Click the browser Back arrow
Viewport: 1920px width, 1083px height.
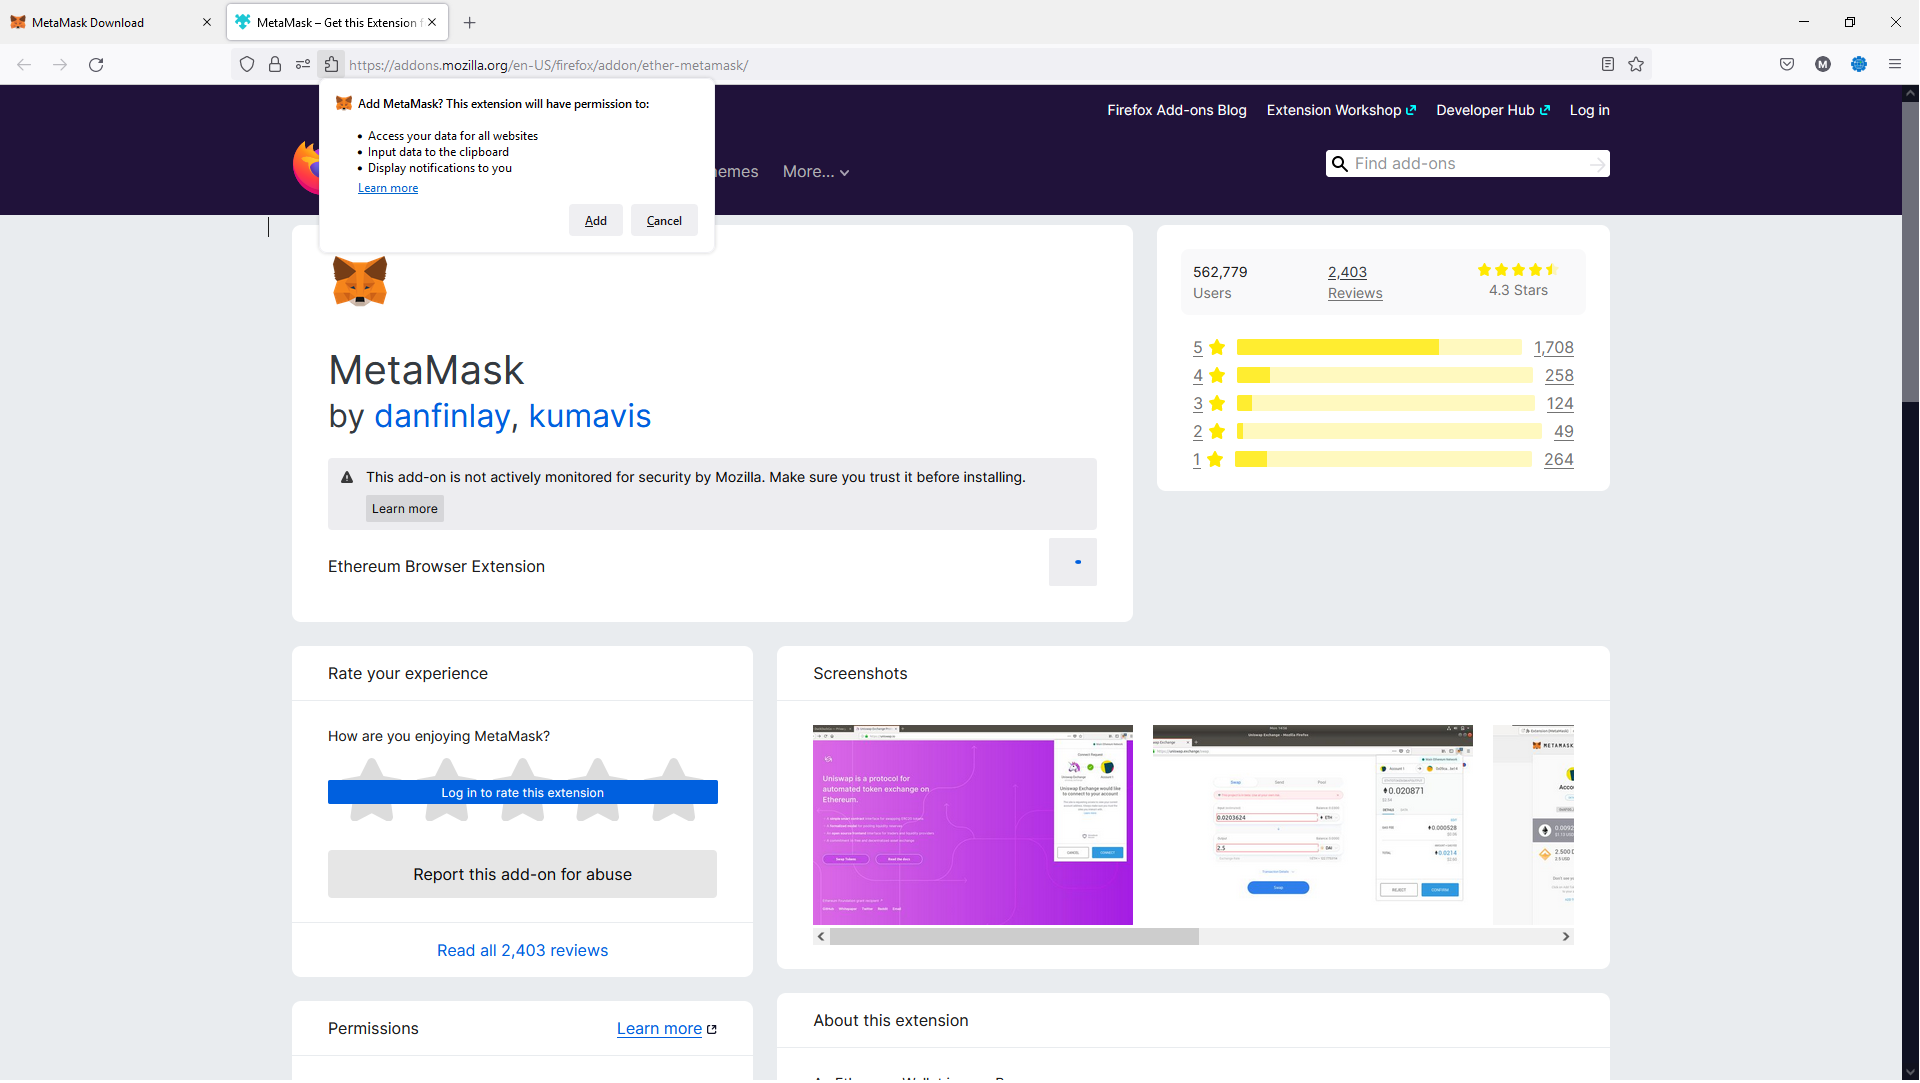[x=24, y=65]
